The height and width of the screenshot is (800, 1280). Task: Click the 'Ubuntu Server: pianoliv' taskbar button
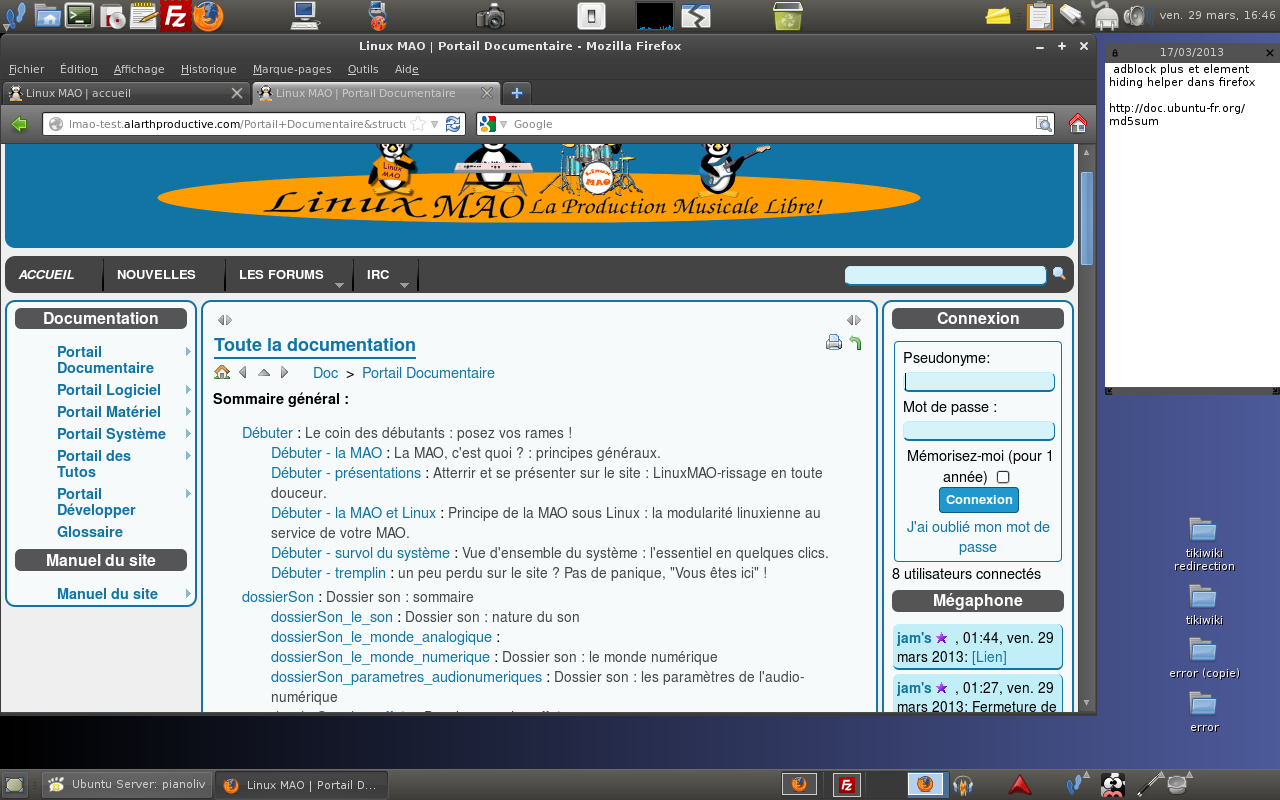coord(127,785)
